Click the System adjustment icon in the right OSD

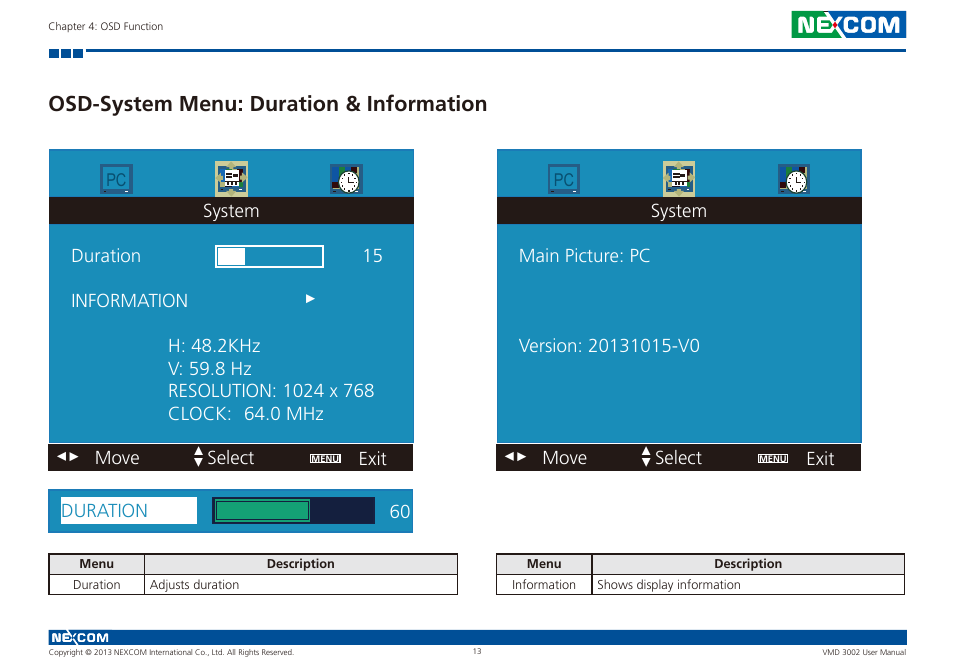coord(679,178)
